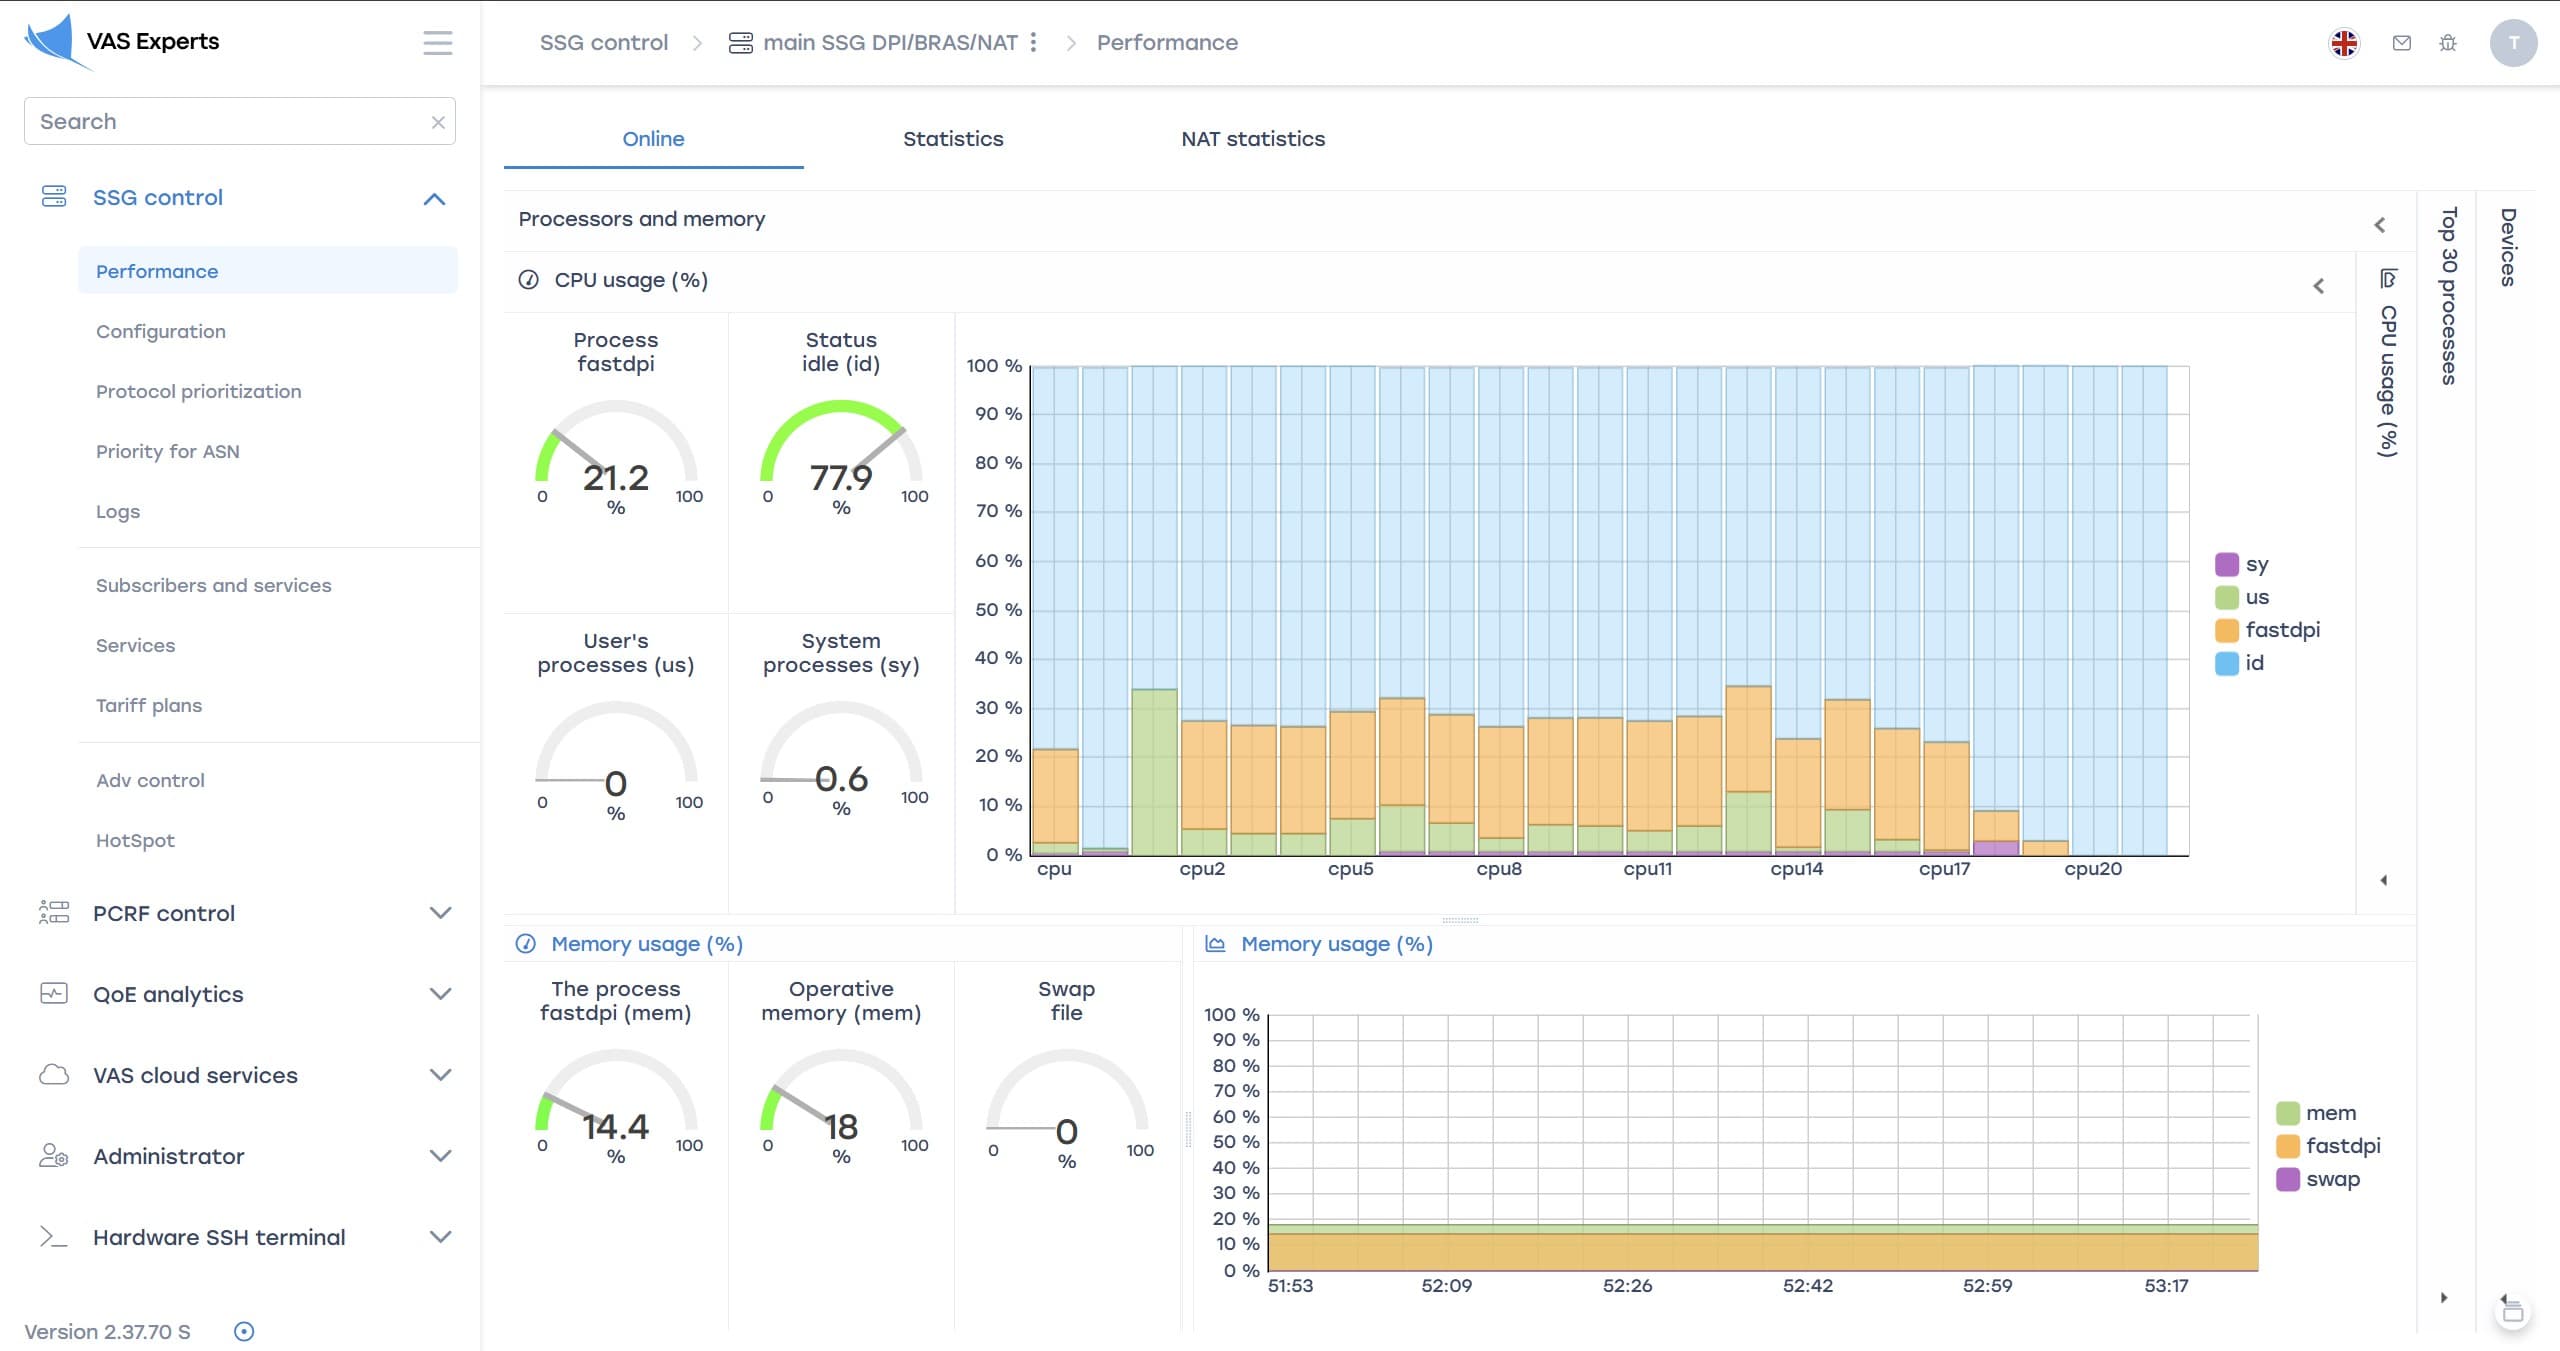Image resolution: width=2560 pixels, height=1351 pixels.
Task: Toggle the us series in the CPU legend
Action: [x=2242, y=597]
